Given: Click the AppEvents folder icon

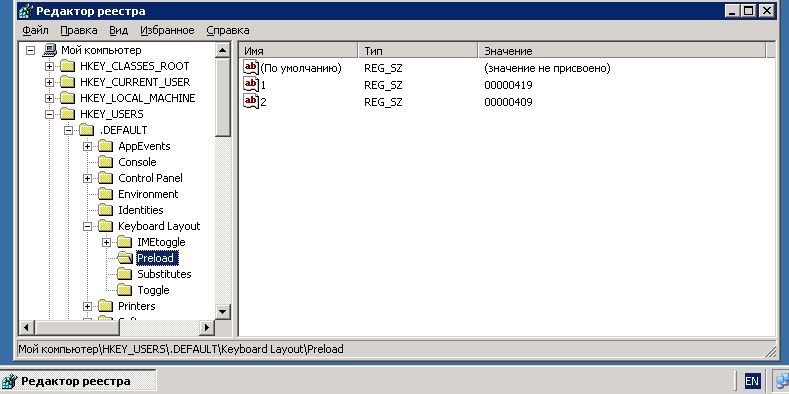Looking at the screenshot, I should (x=106, y=146).
